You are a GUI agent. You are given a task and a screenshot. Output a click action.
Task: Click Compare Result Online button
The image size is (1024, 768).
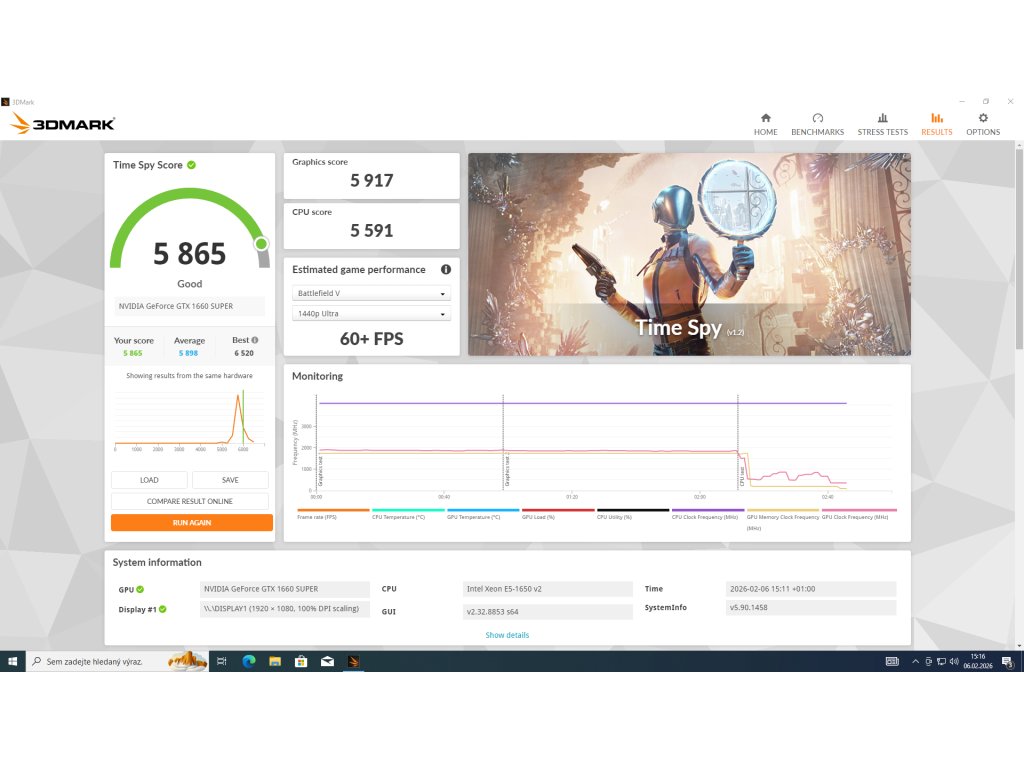(x=190, y=501)
